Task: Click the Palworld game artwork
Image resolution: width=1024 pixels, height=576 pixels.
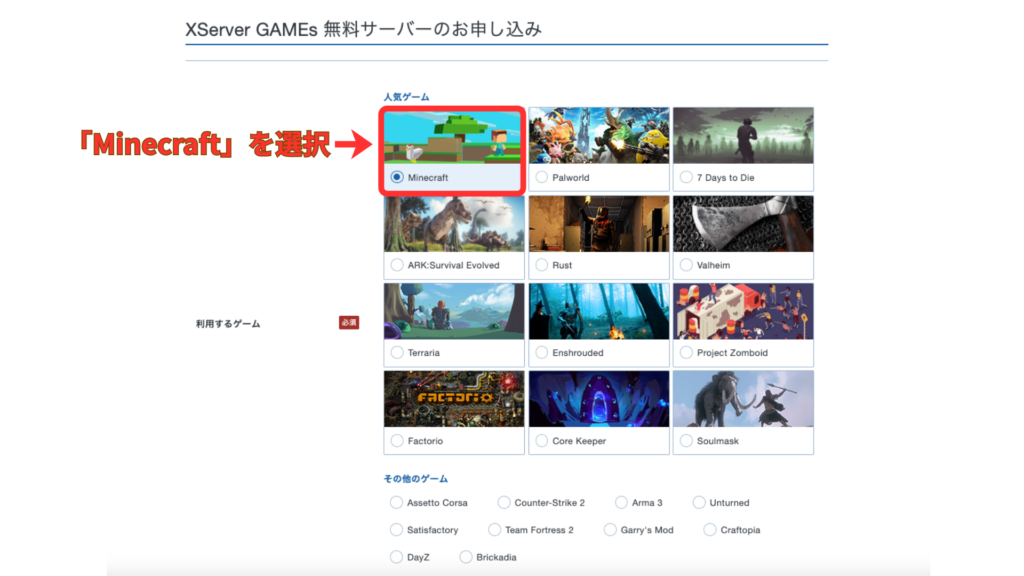Action: 598,135
